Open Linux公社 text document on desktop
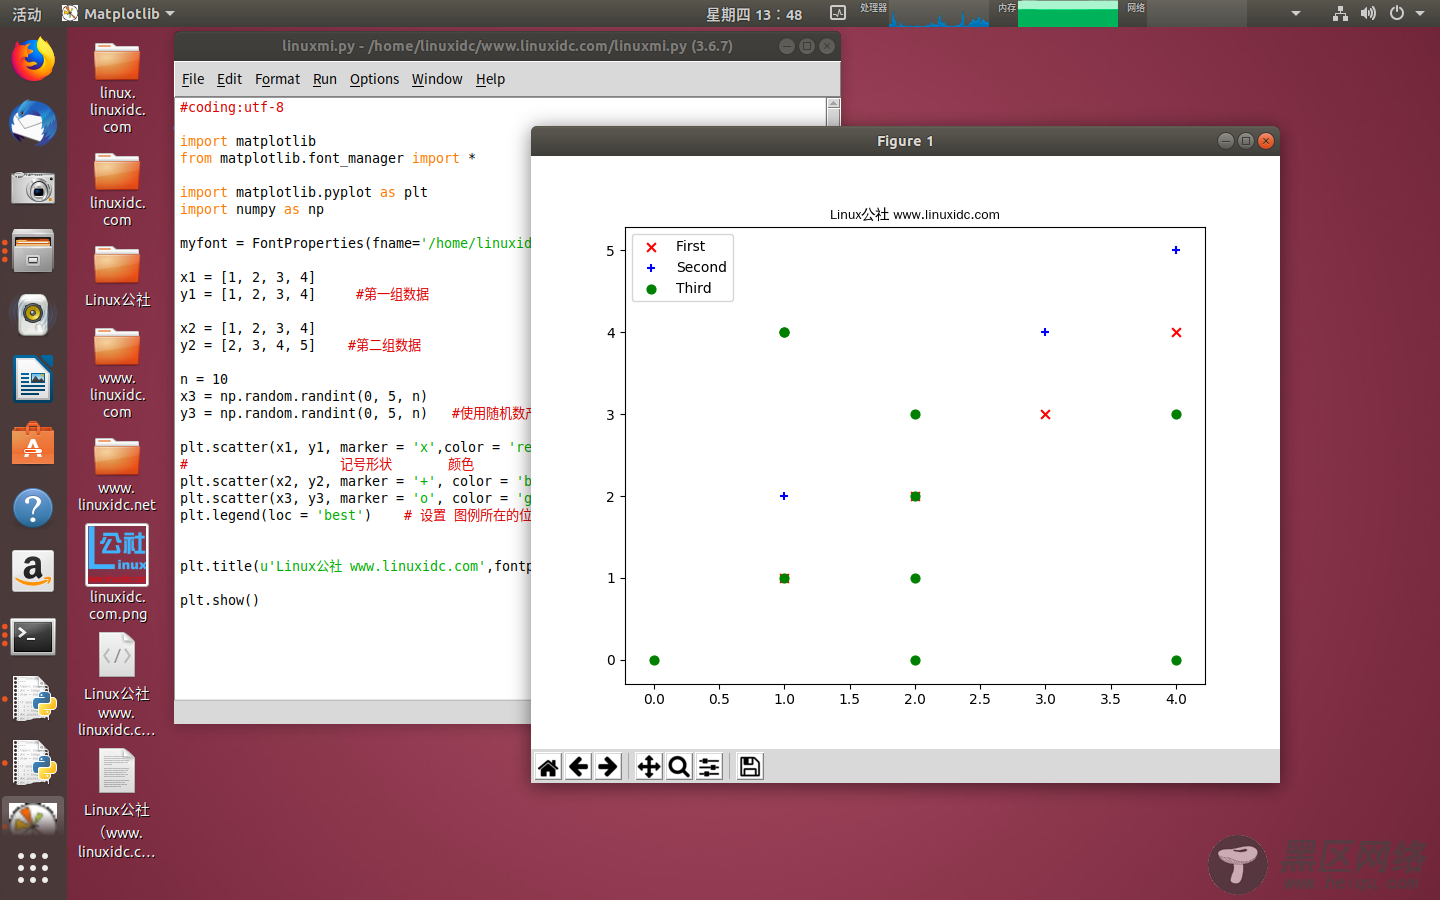This screenshot has width=1440, height=900. coord(117,805)
